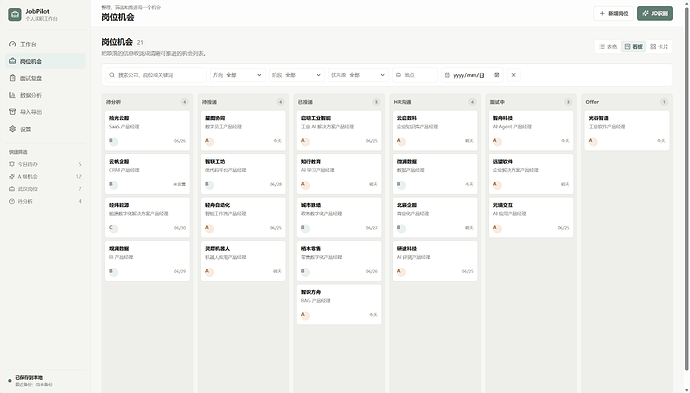The image size is (690, 393).
Task: Open 设置 via the gear icon
Action: [x=12, y=129]
